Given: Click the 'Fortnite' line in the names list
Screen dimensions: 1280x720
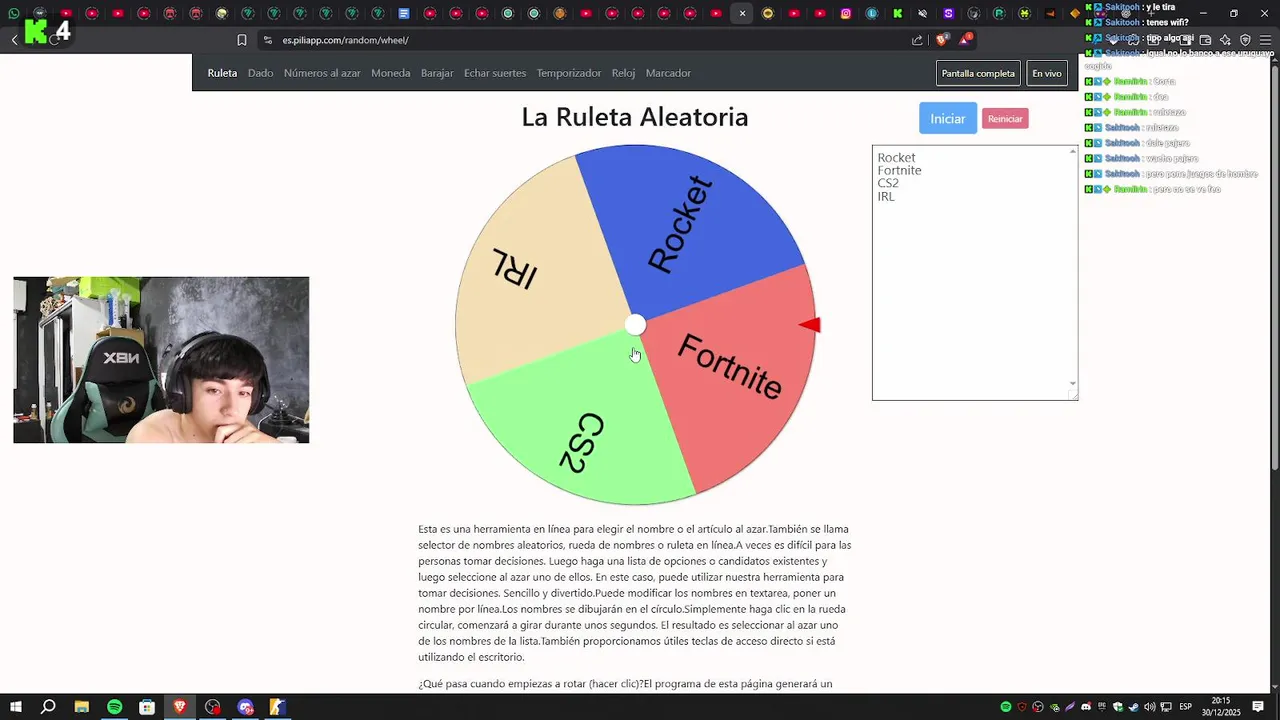Looking at the screenshot, I should (x=899, y=171).
